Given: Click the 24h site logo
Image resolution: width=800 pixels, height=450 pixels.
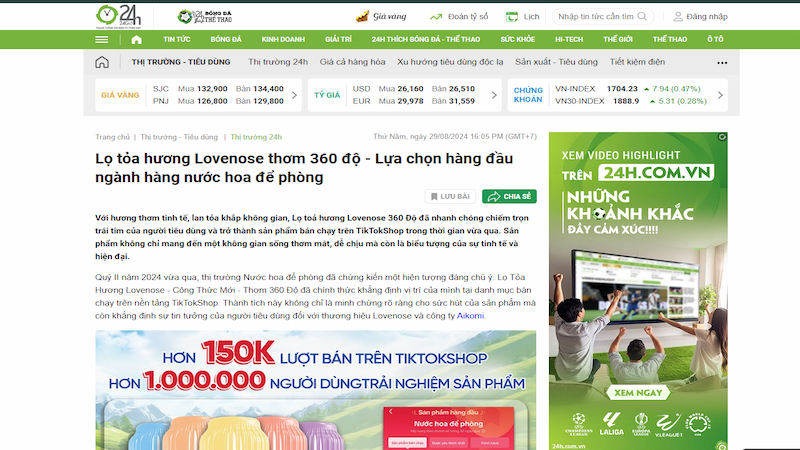Looking at the screenshot, I should (x=118, y=16).
